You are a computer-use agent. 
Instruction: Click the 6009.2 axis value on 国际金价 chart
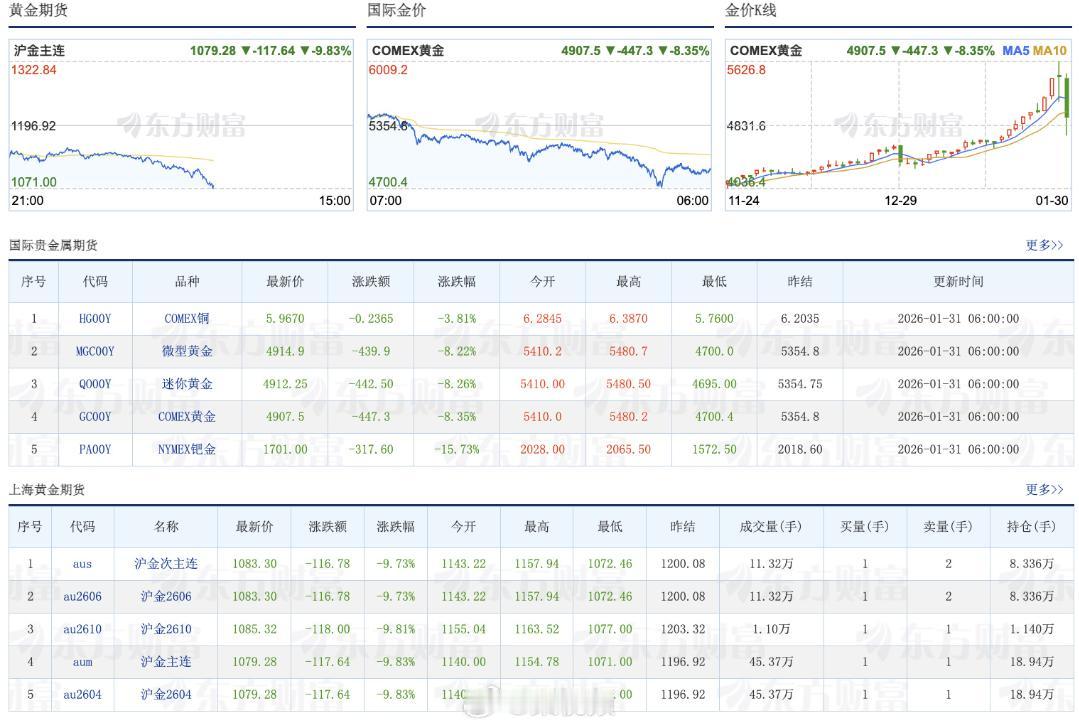pyautogui.click(x=388, y=69)
